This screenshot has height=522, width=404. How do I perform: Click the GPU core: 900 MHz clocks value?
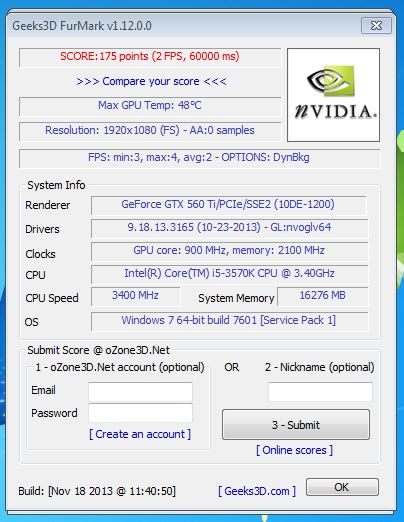point(229,251)
